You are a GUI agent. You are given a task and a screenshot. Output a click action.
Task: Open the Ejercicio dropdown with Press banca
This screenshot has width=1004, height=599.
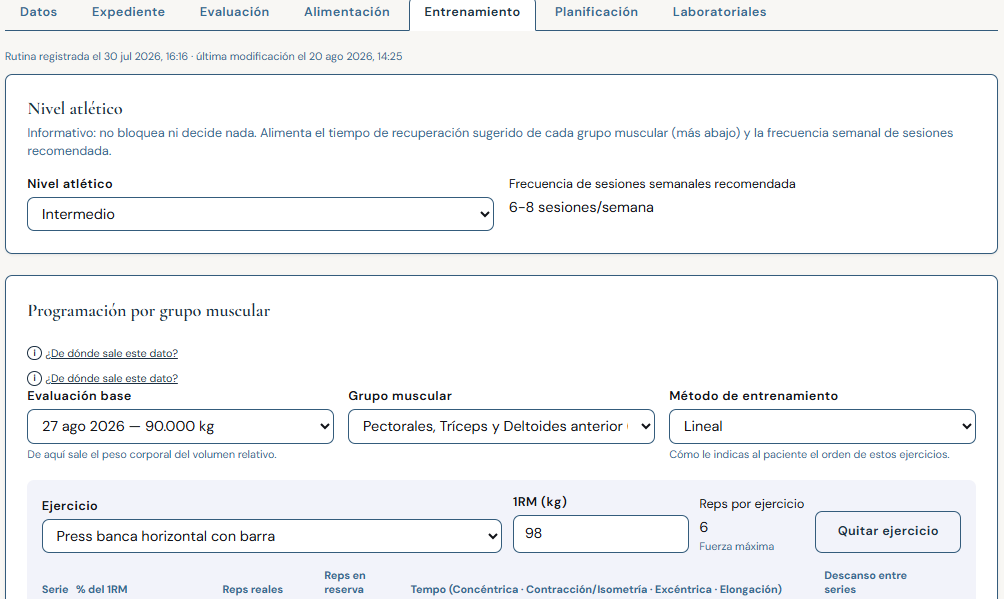pos(271,536)
